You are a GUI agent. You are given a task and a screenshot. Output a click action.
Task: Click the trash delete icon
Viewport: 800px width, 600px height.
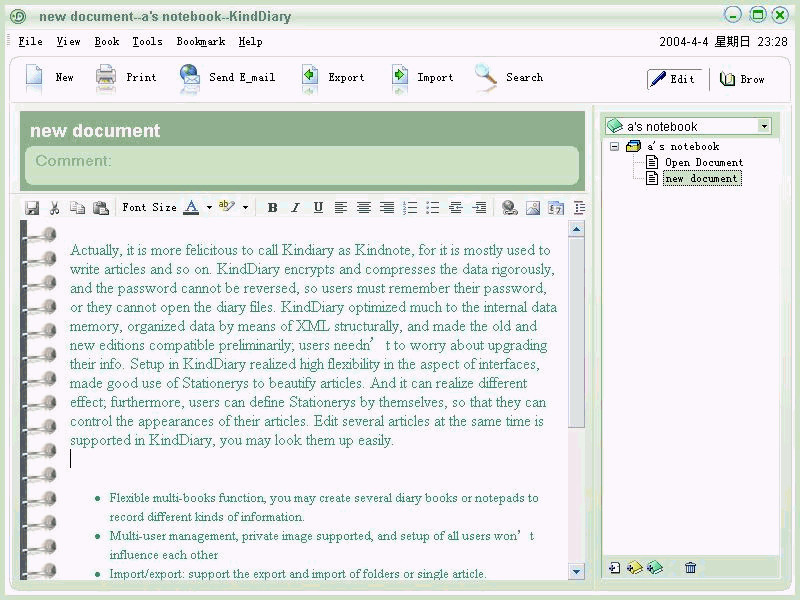coord(690,567)
